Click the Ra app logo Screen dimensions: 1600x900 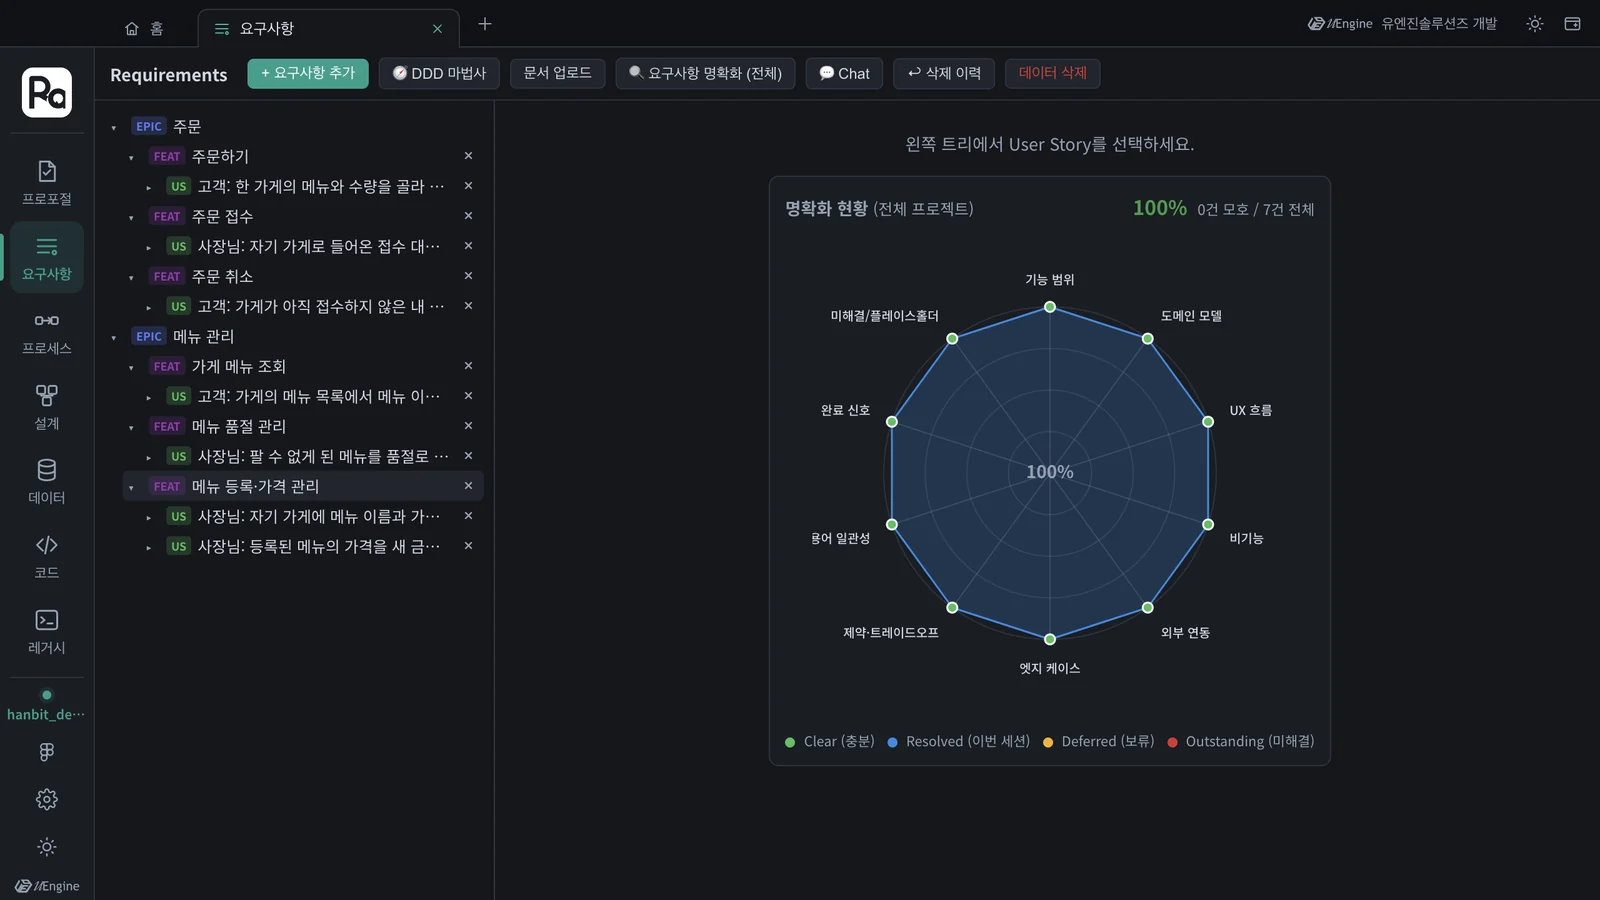(x=47, y=93)
